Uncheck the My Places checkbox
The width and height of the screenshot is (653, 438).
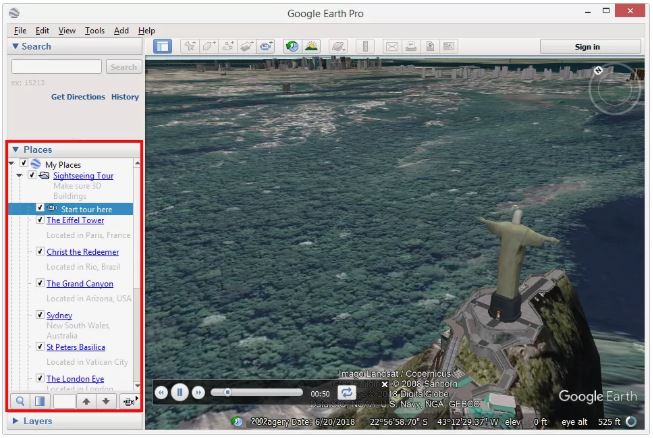point(24,163)
